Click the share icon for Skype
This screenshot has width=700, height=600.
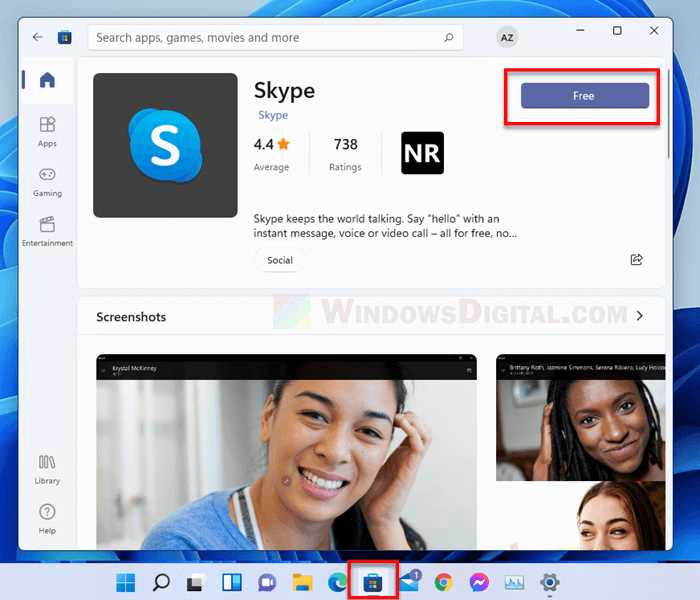click(636, 259)
